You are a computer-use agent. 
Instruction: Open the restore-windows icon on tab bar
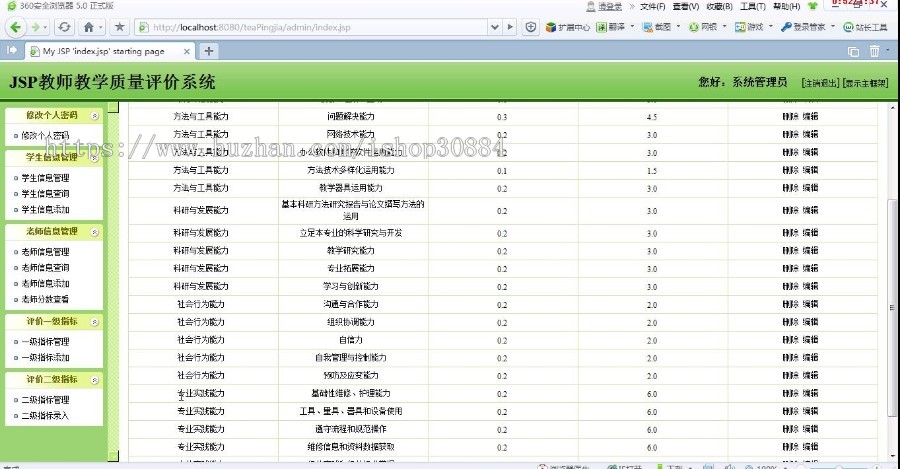(x=854, y=52)
